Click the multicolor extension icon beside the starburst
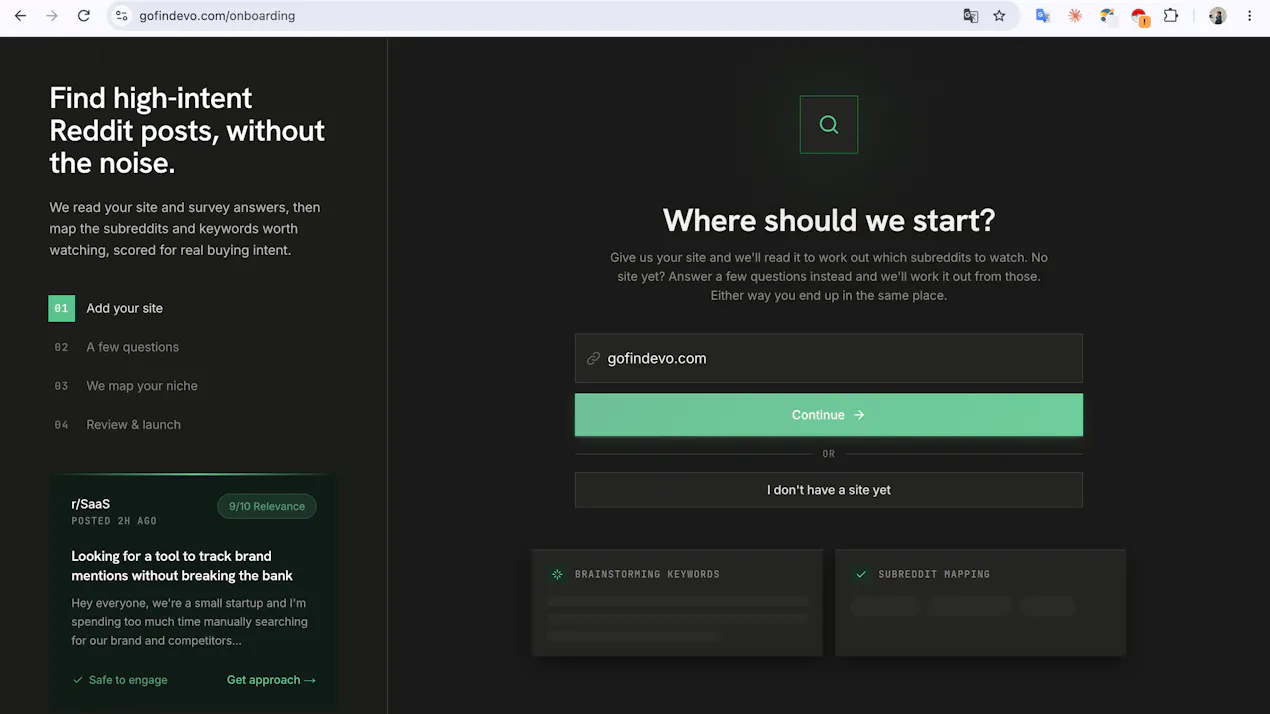 [1107, 16]
